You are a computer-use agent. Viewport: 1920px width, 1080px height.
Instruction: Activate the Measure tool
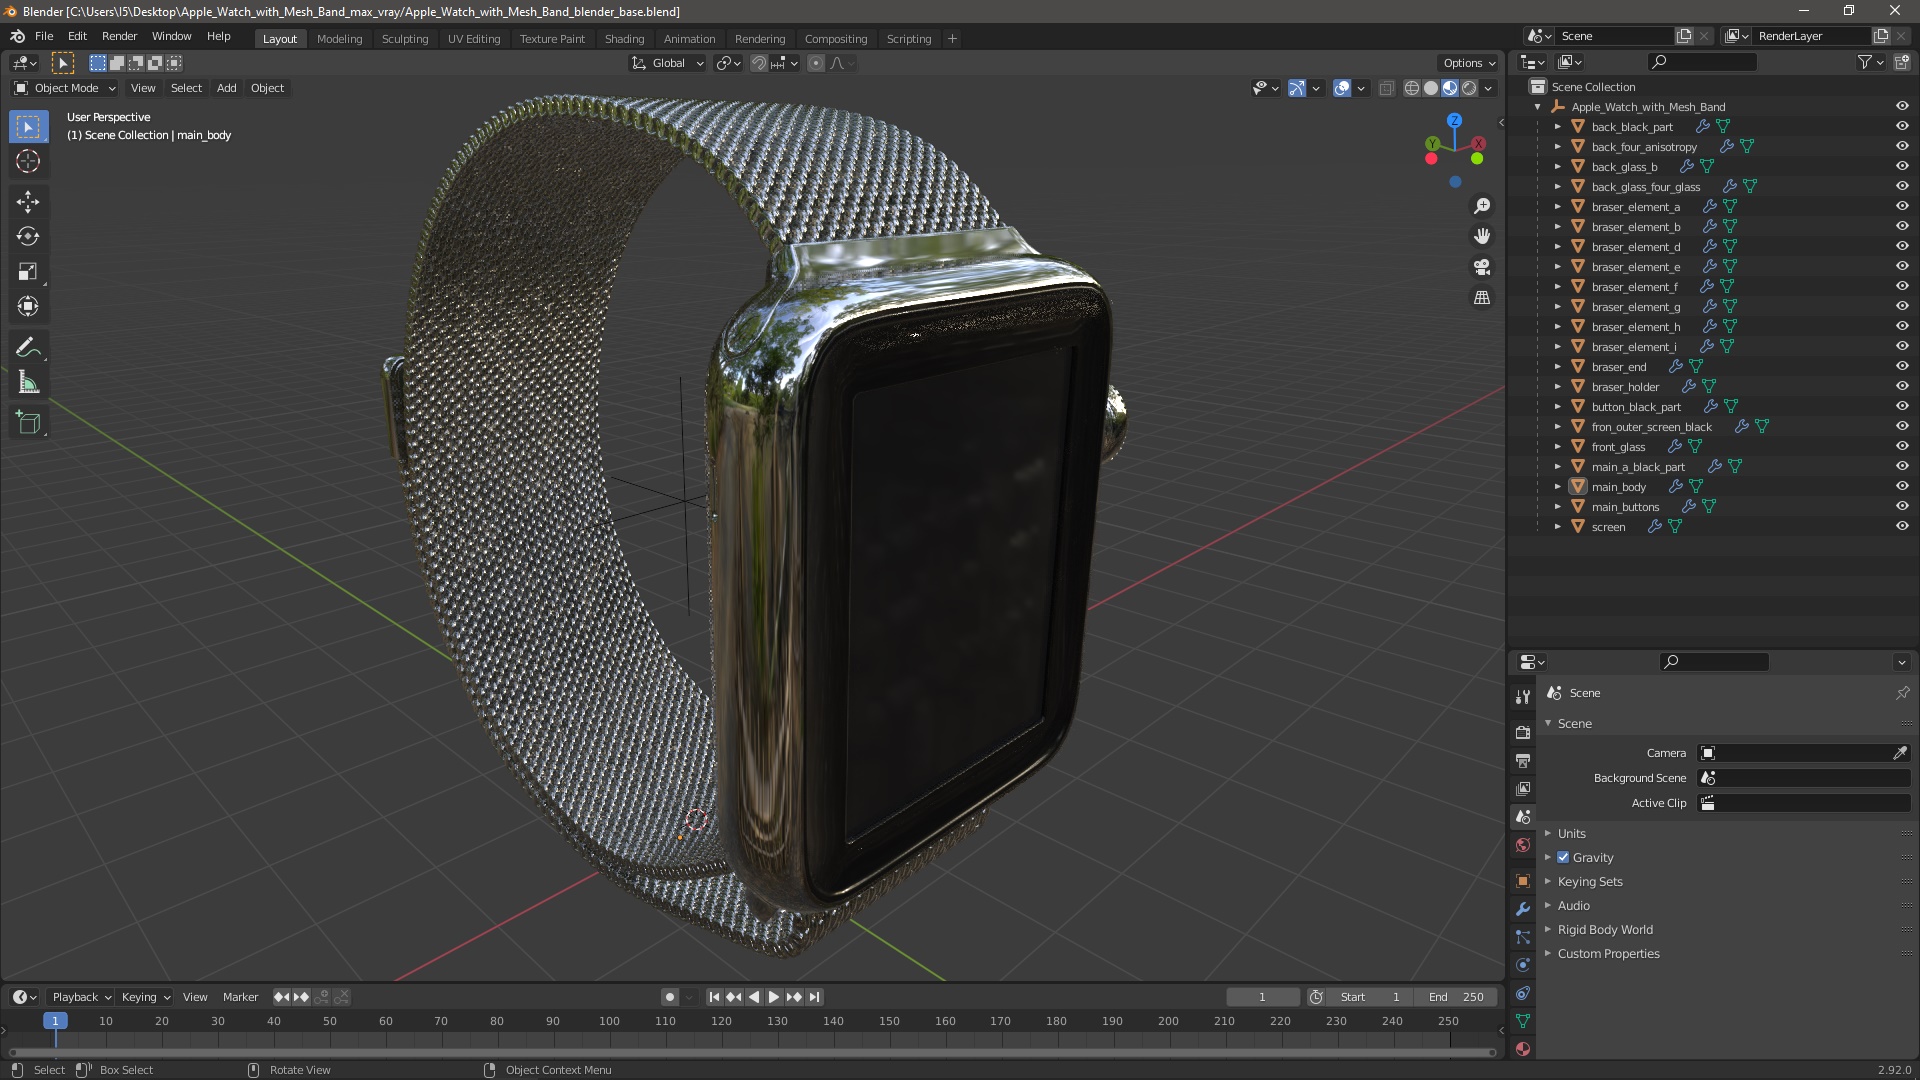click(x=28, y=383)
